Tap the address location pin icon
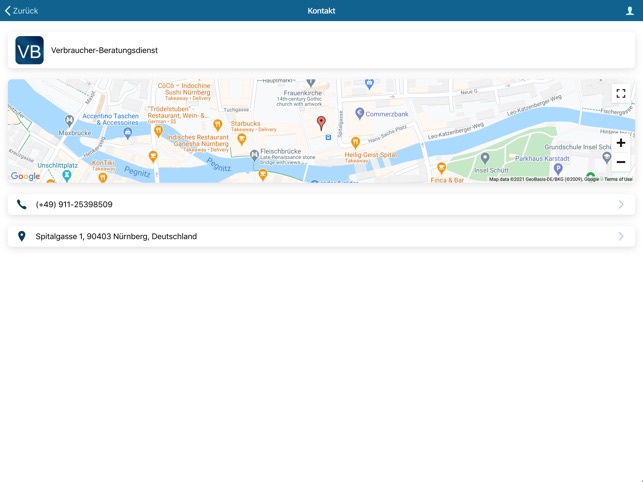643x482 pixels. click(22, 236)
